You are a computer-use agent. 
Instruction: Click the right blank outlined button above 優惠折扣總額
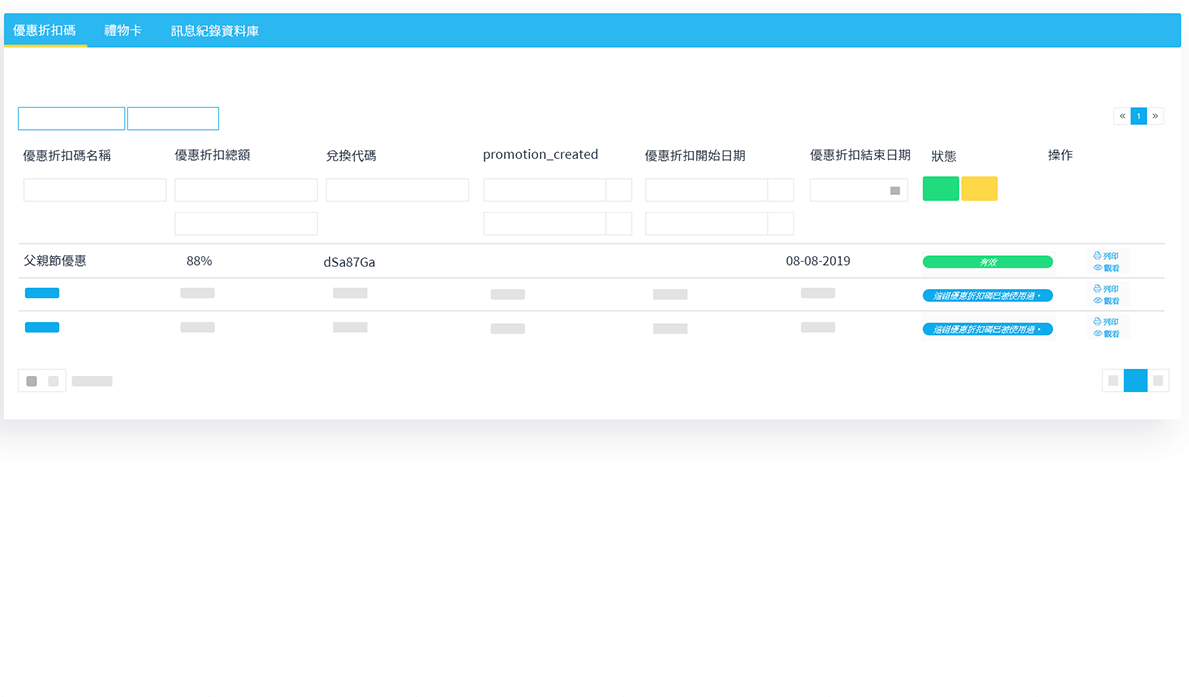click(173, 118)
